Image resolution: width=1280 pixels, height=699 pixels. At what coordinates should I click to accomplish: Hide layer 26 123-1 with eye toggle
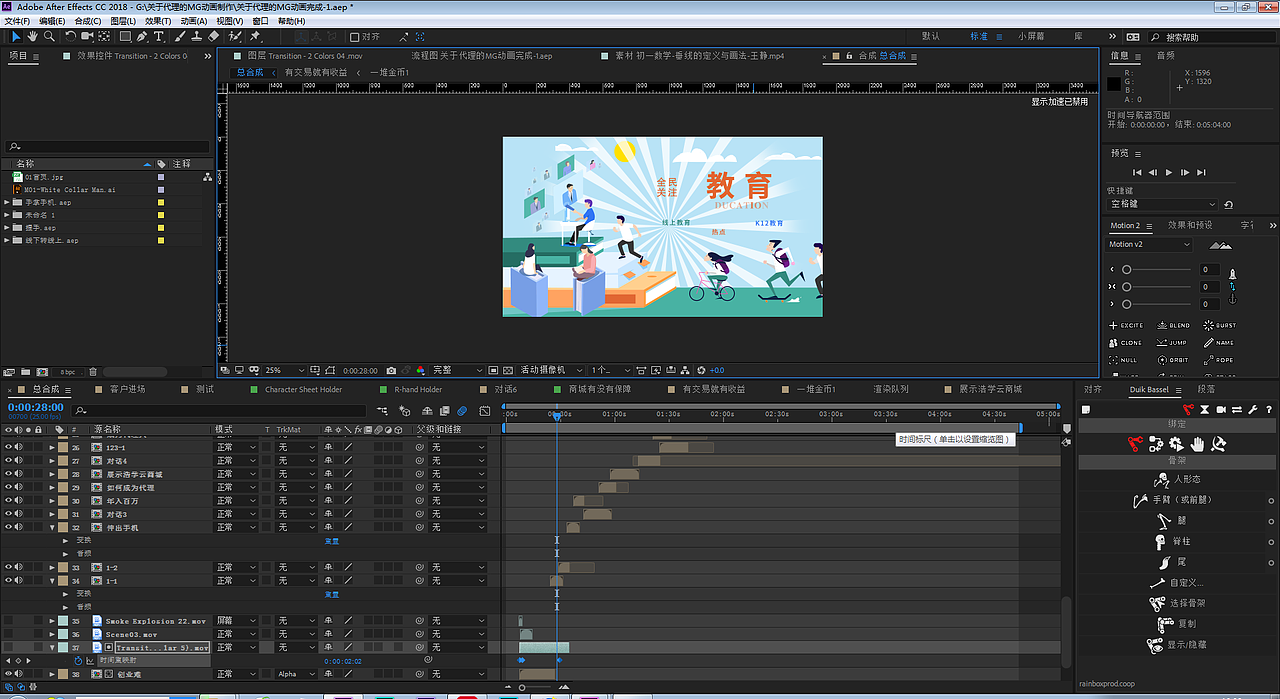click(x=8, y=447)
